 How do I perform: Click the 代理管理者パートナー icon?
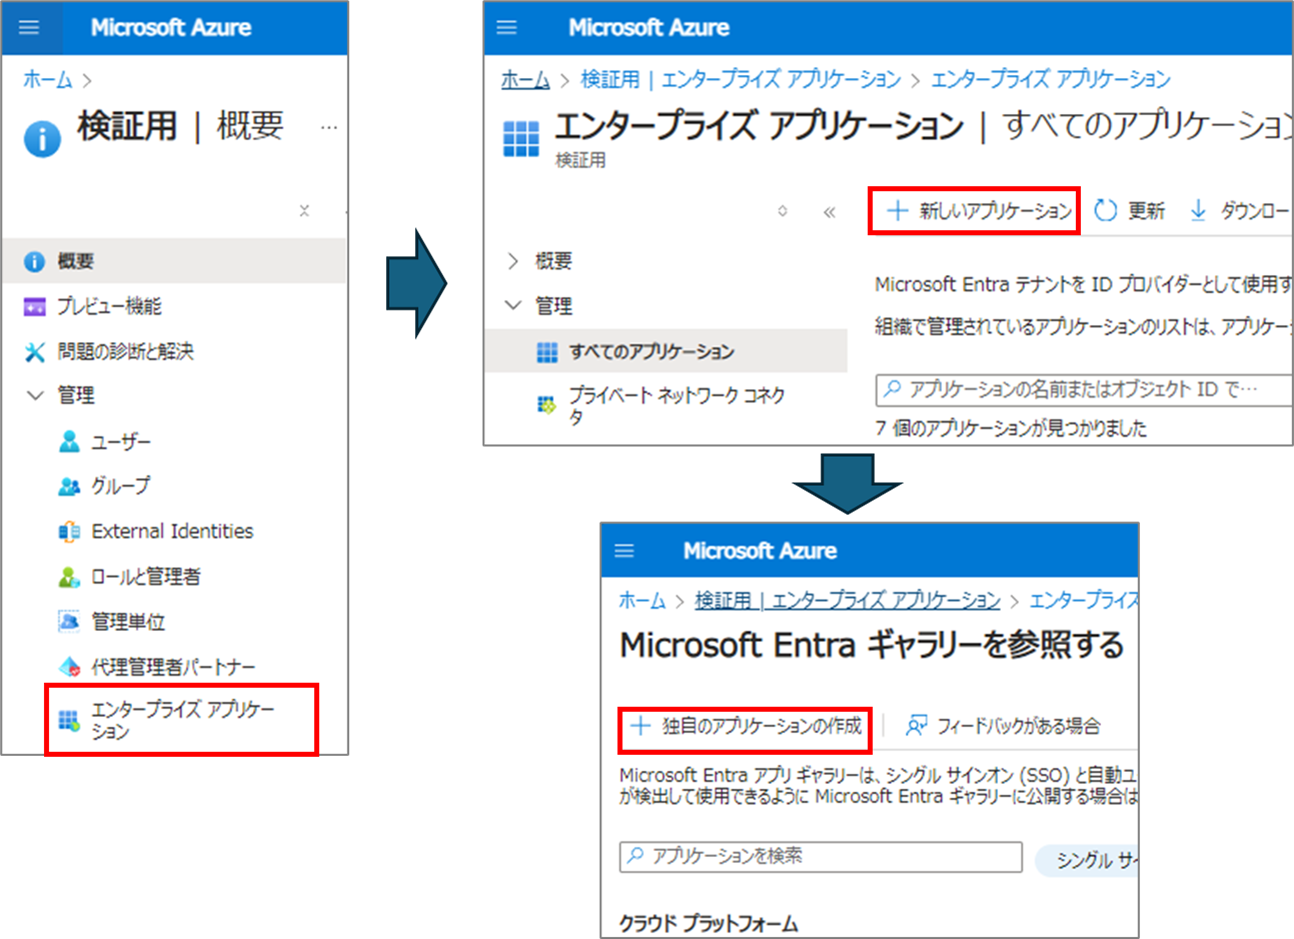(x=69, y=667)
